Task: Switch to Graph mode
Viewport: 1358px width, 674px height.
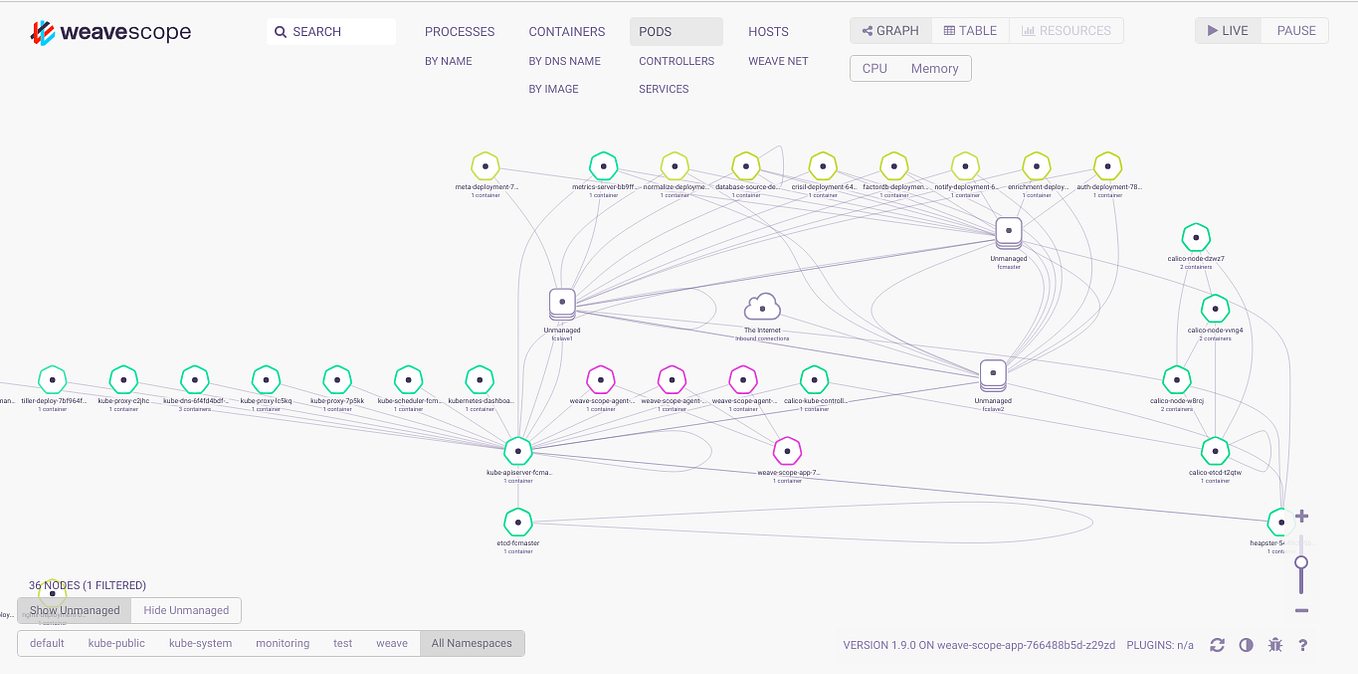Action: pyautogui.click(x=891, y=31)
